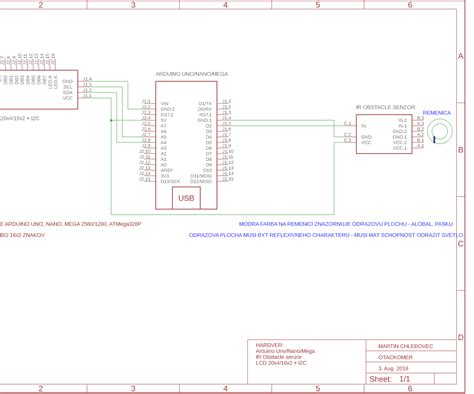The height and width of the screenshot is (394, 474).
Task: Select the REMENICA pulley circle symbol
Action: [x=440, y=131]
